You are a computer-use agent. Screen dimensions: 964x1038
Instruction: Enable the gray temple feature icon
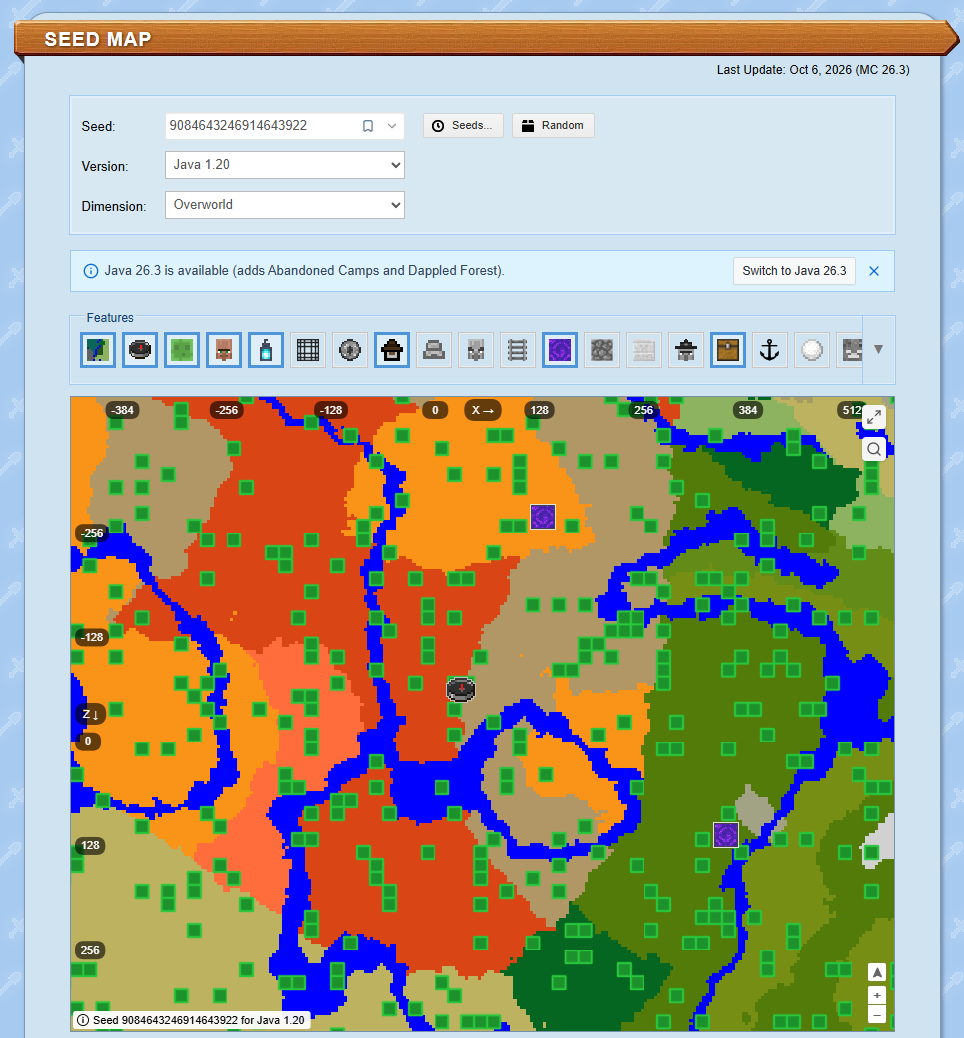point(434,350)
